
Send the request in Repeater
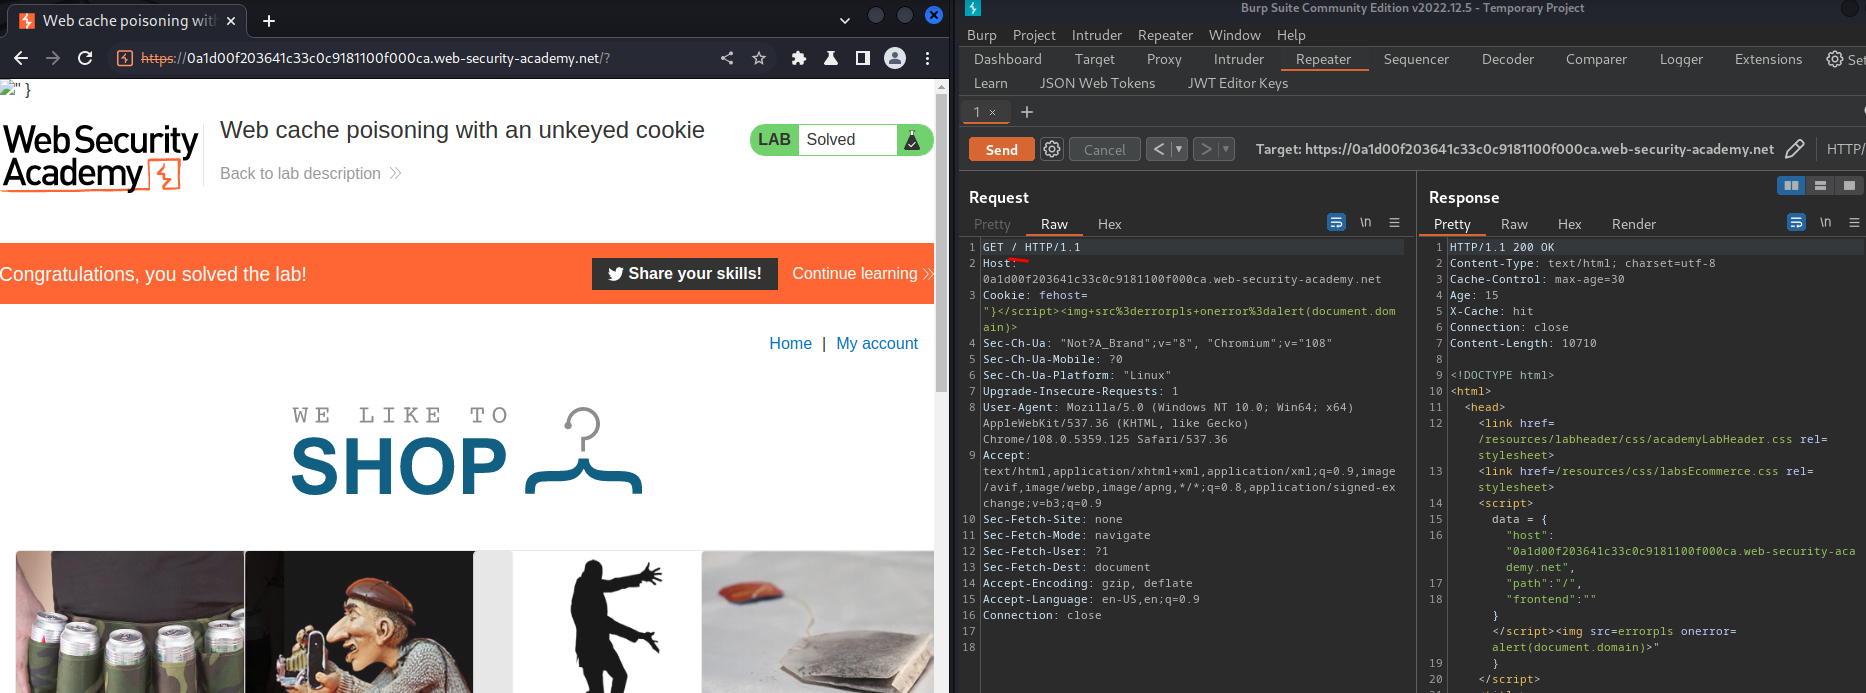1001,149
